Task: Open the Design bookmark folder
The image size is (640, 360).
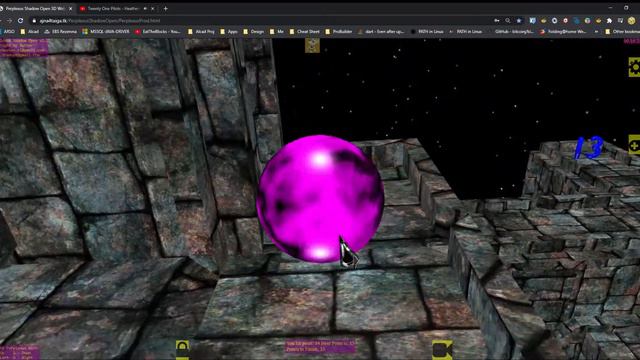Action: (253, 31)
